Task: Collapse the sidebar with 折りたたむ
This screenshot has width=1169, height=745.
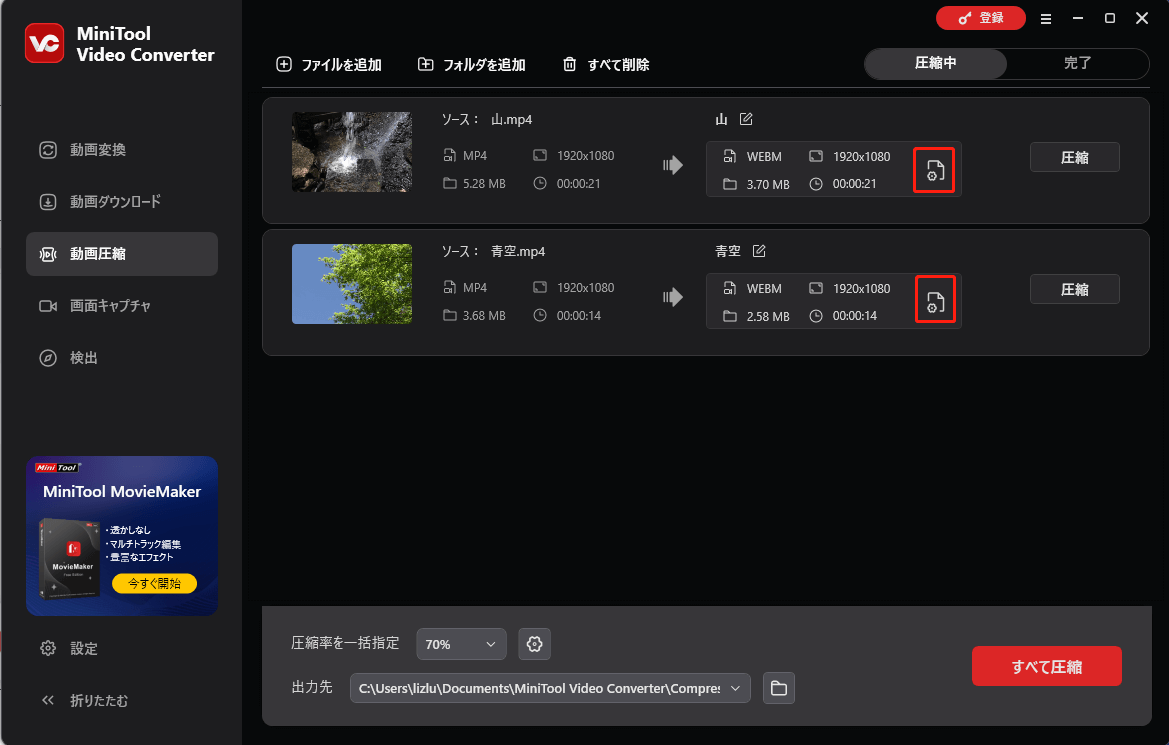Action: [84, 700]
